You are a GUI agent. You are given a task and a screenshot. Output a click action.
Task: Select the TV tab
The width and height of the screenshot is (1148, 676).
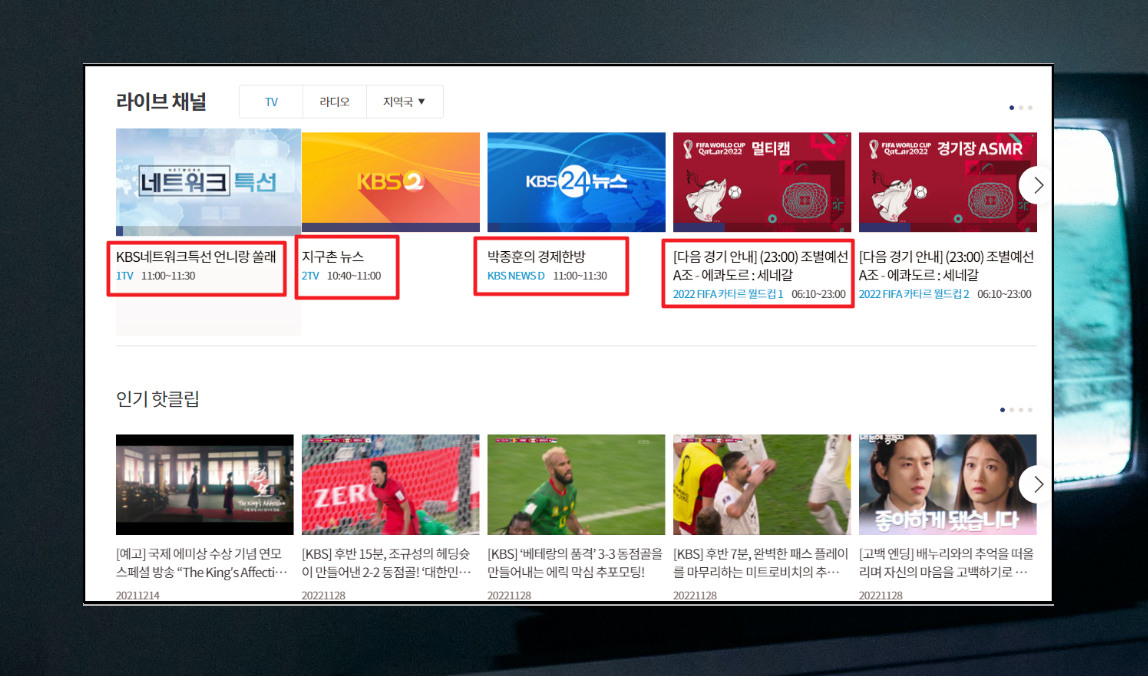pyautogui.click(x=271, y=102)
